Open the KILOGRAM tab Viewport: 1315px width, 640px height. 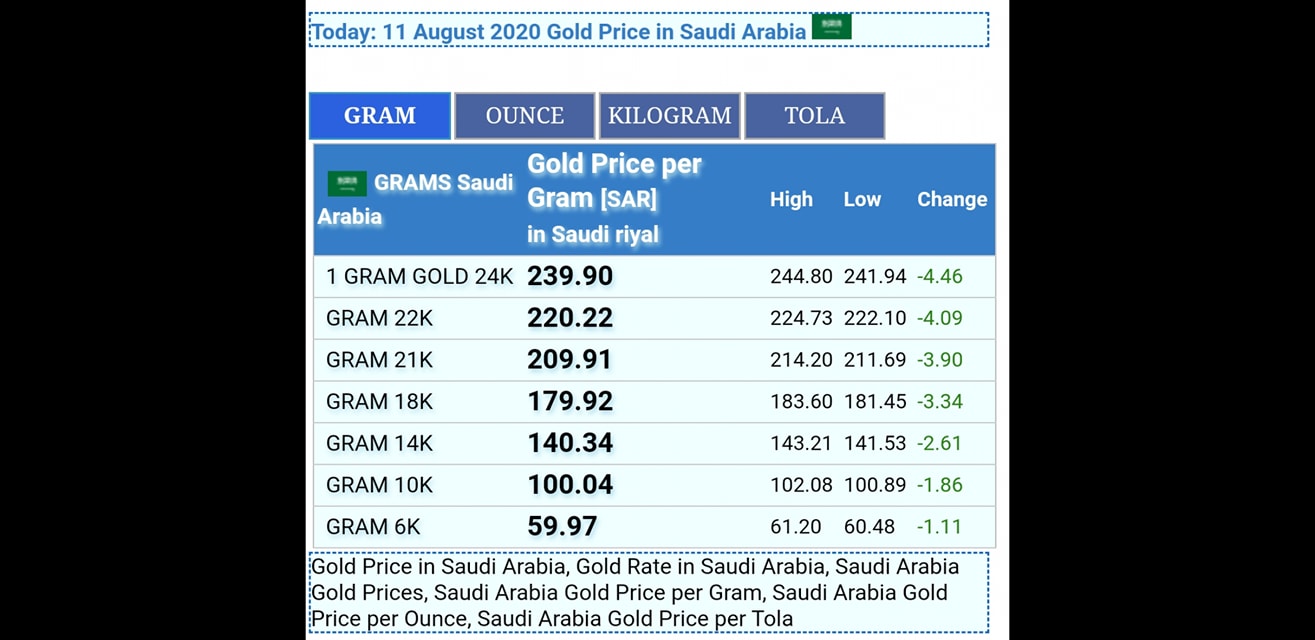coord(670,116)
